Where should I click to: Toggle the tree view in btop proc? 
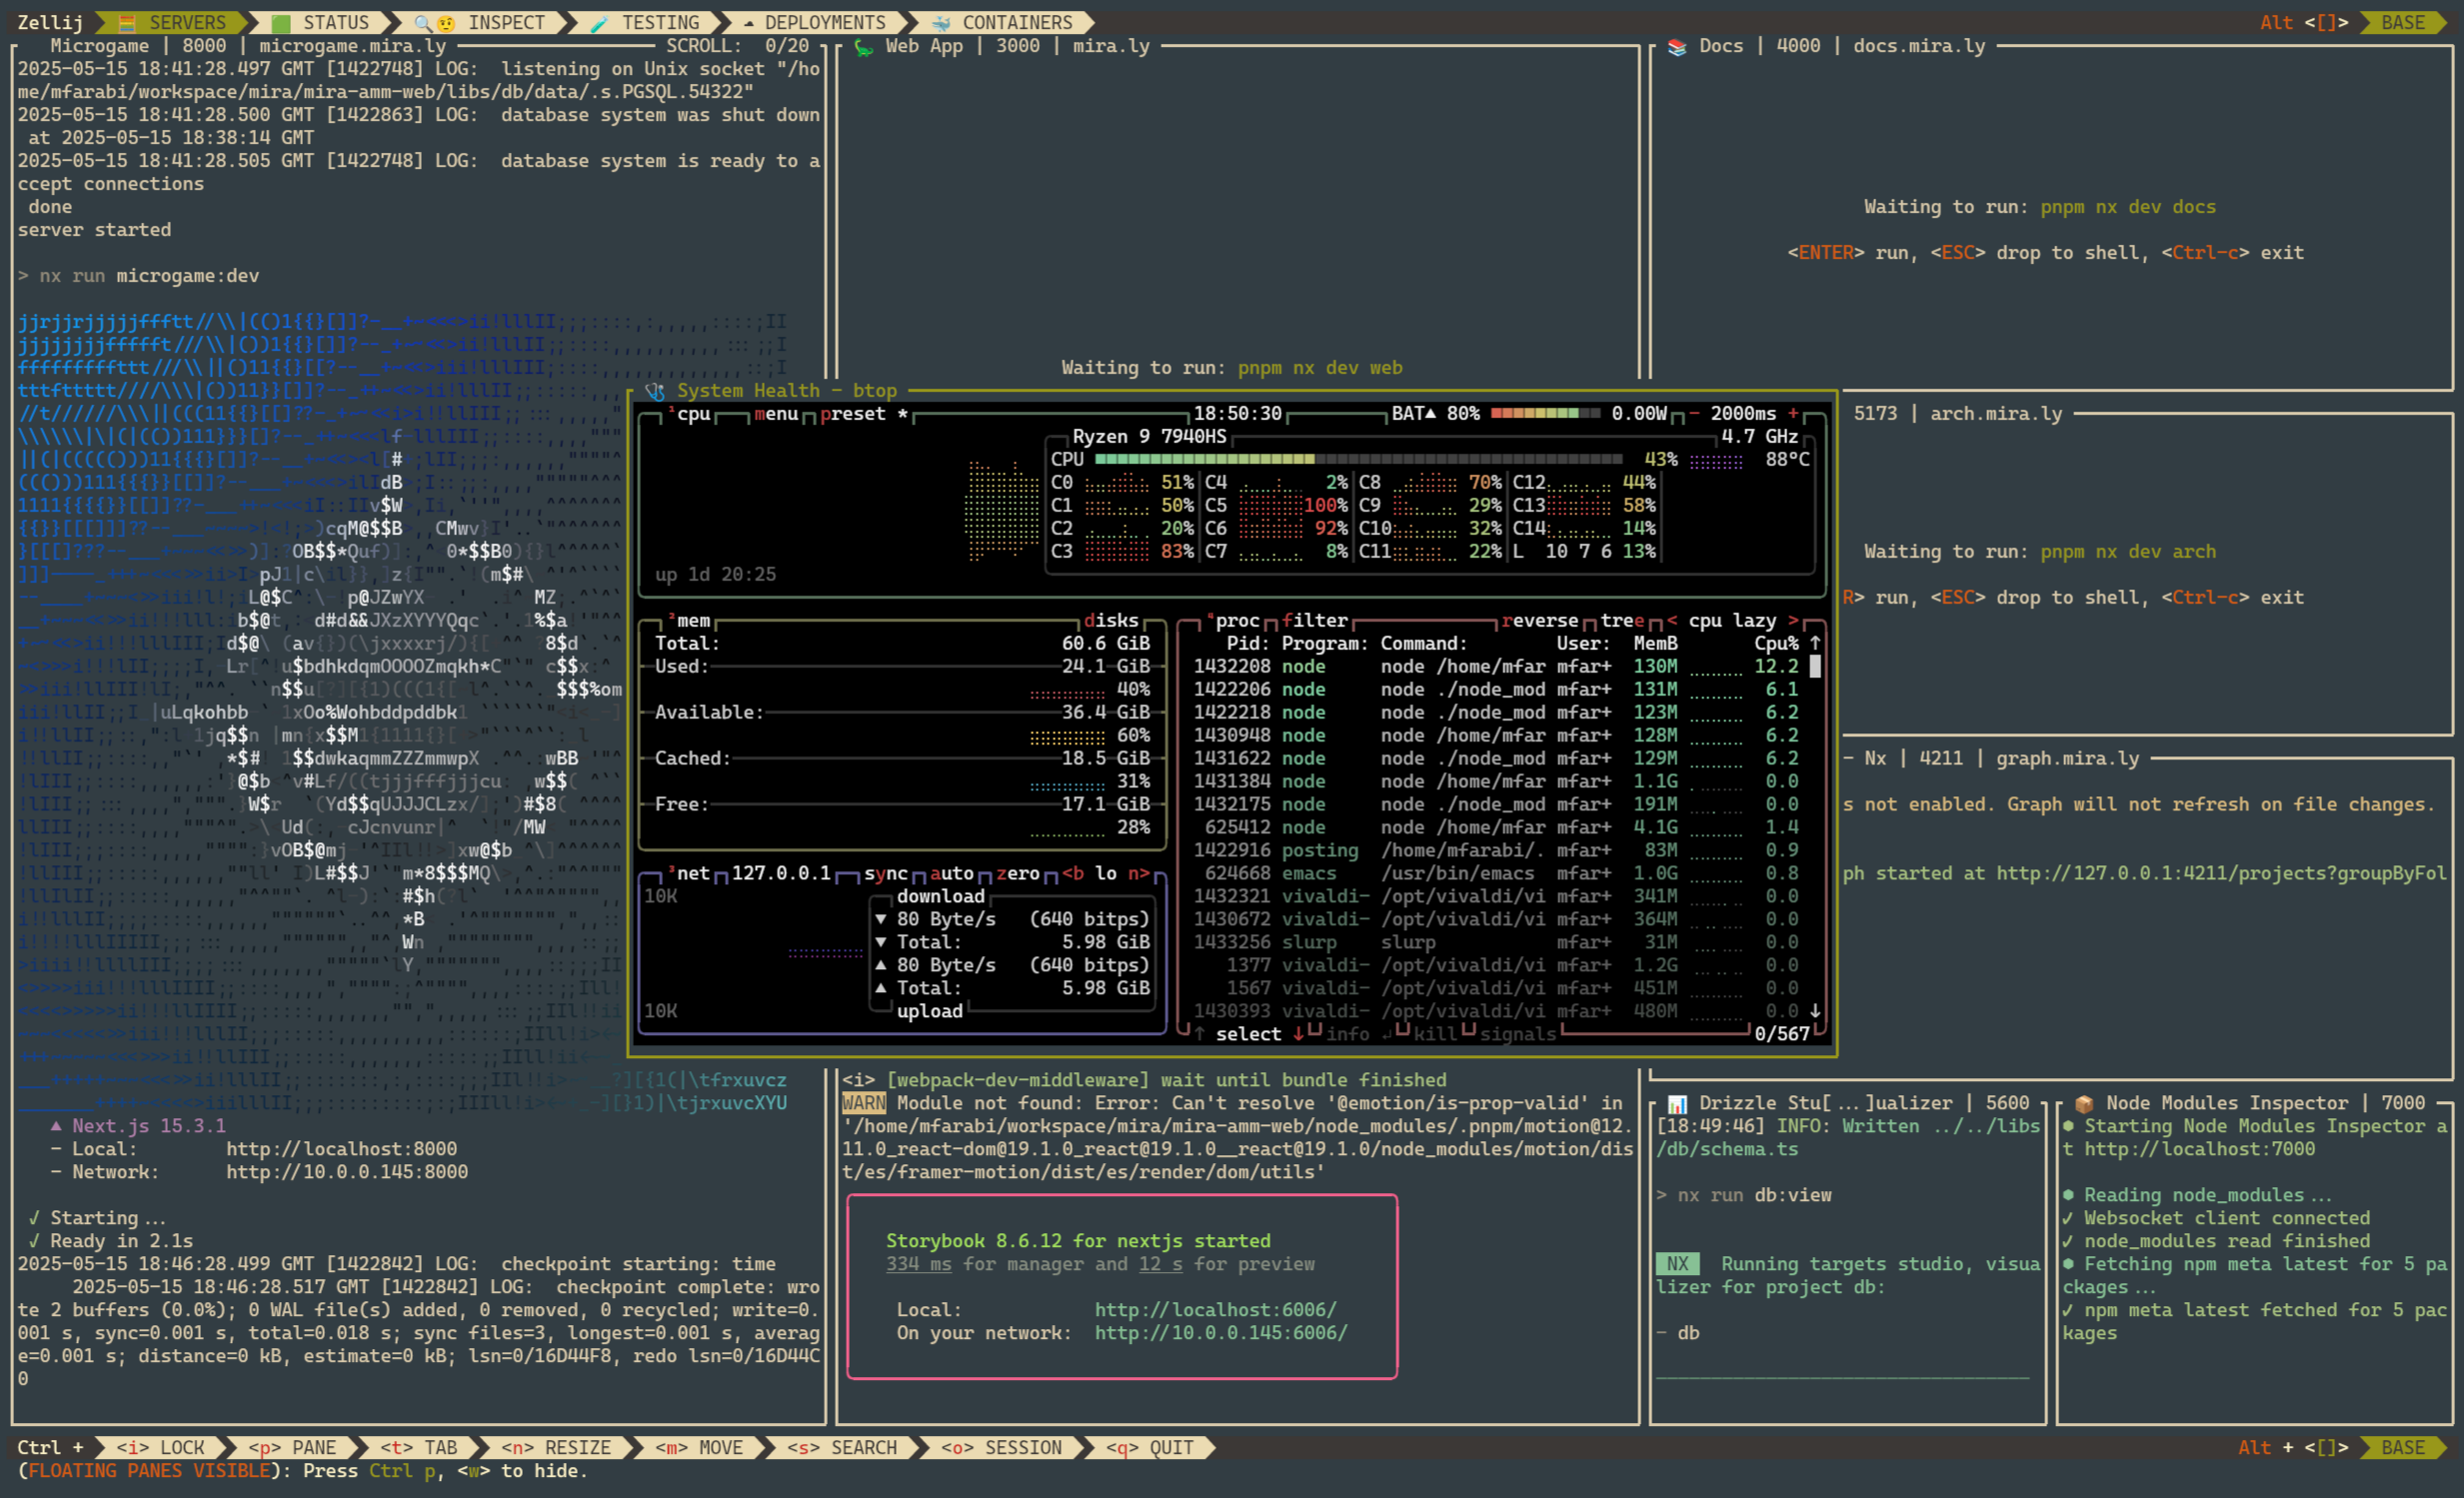pos(1622,621)
